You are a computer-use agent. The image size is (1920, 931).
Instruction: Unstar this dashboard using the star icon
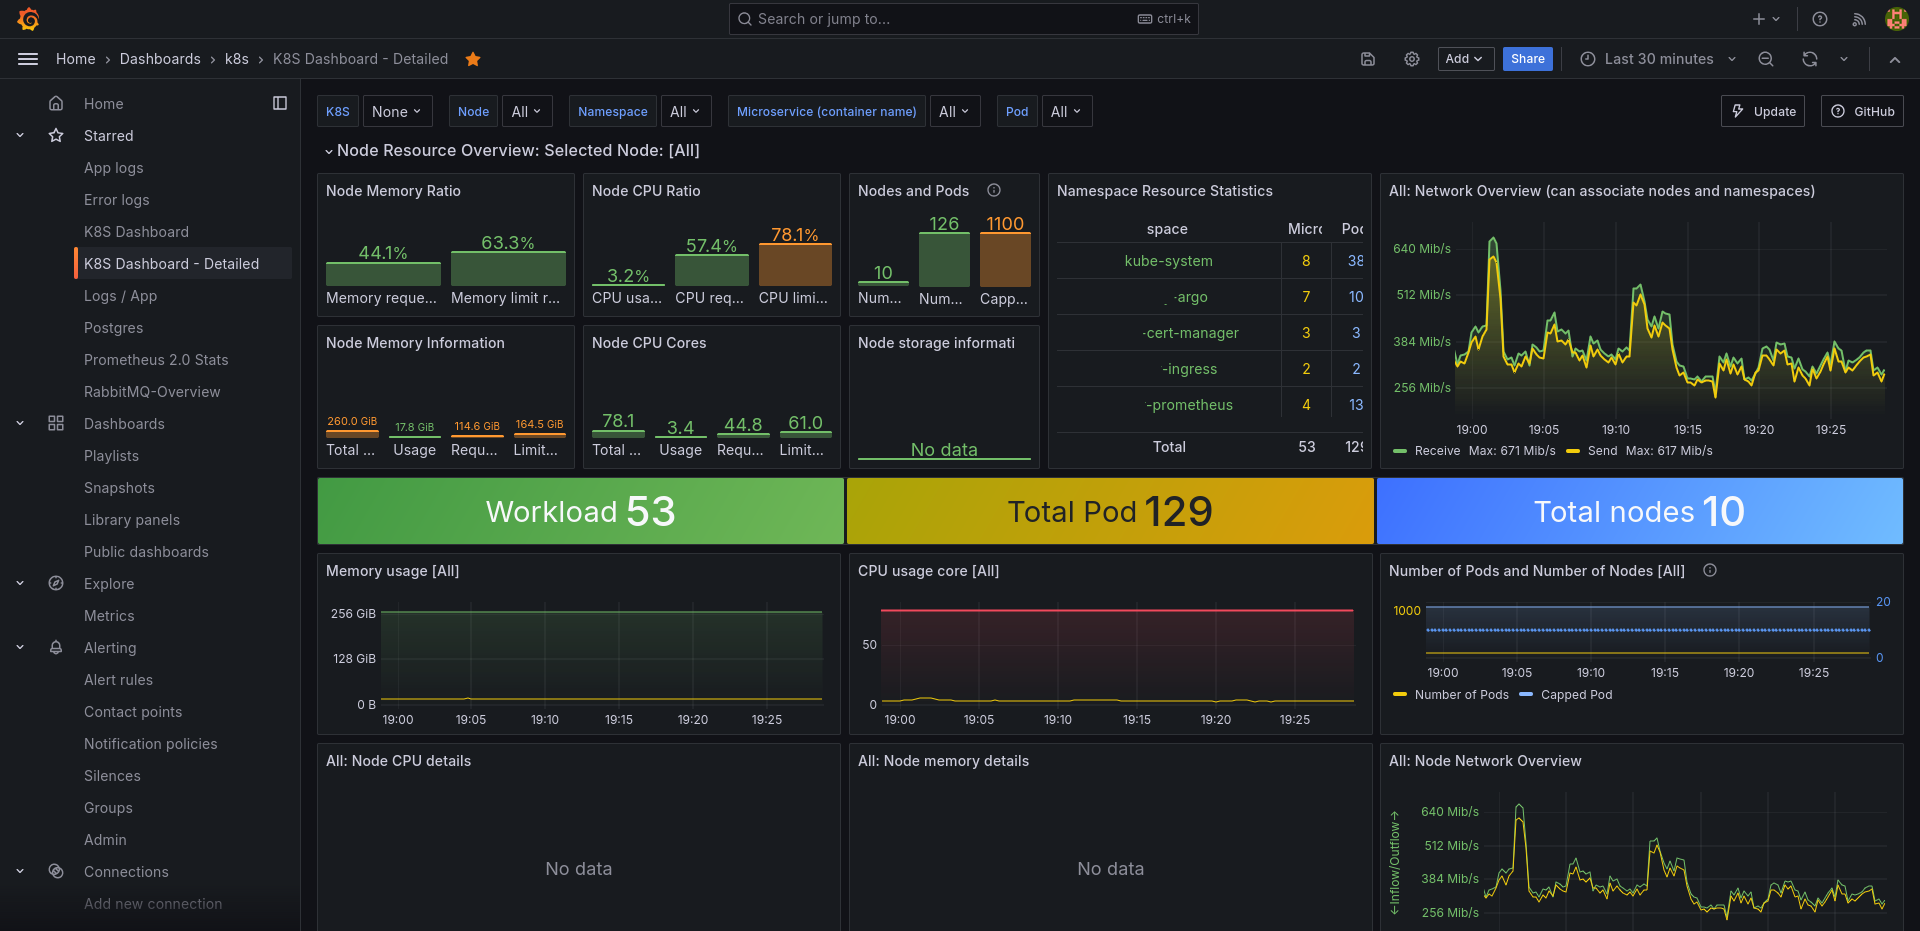(473, 59)
